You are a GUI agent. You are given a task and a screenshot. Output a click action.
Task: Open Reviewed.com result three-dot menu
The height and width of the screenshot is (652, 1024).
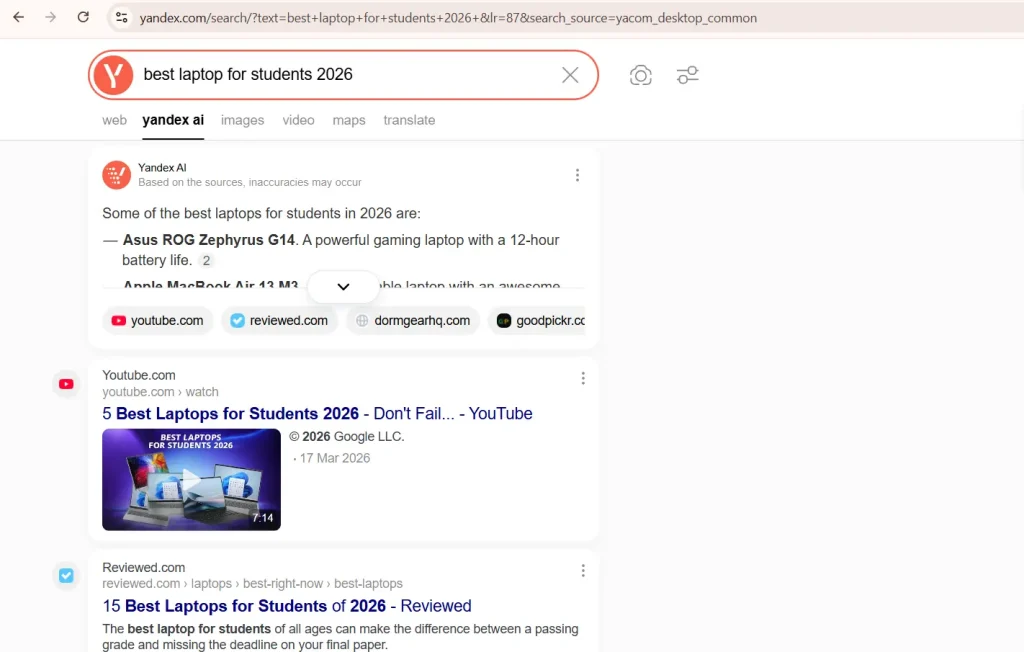[583, 570]
